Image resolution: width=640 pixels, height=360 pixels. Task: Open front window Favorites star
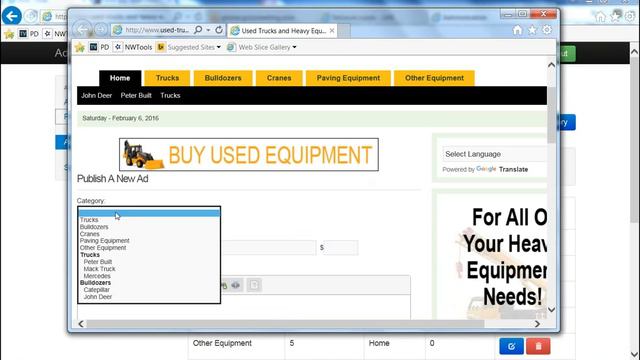pos(532,30)
